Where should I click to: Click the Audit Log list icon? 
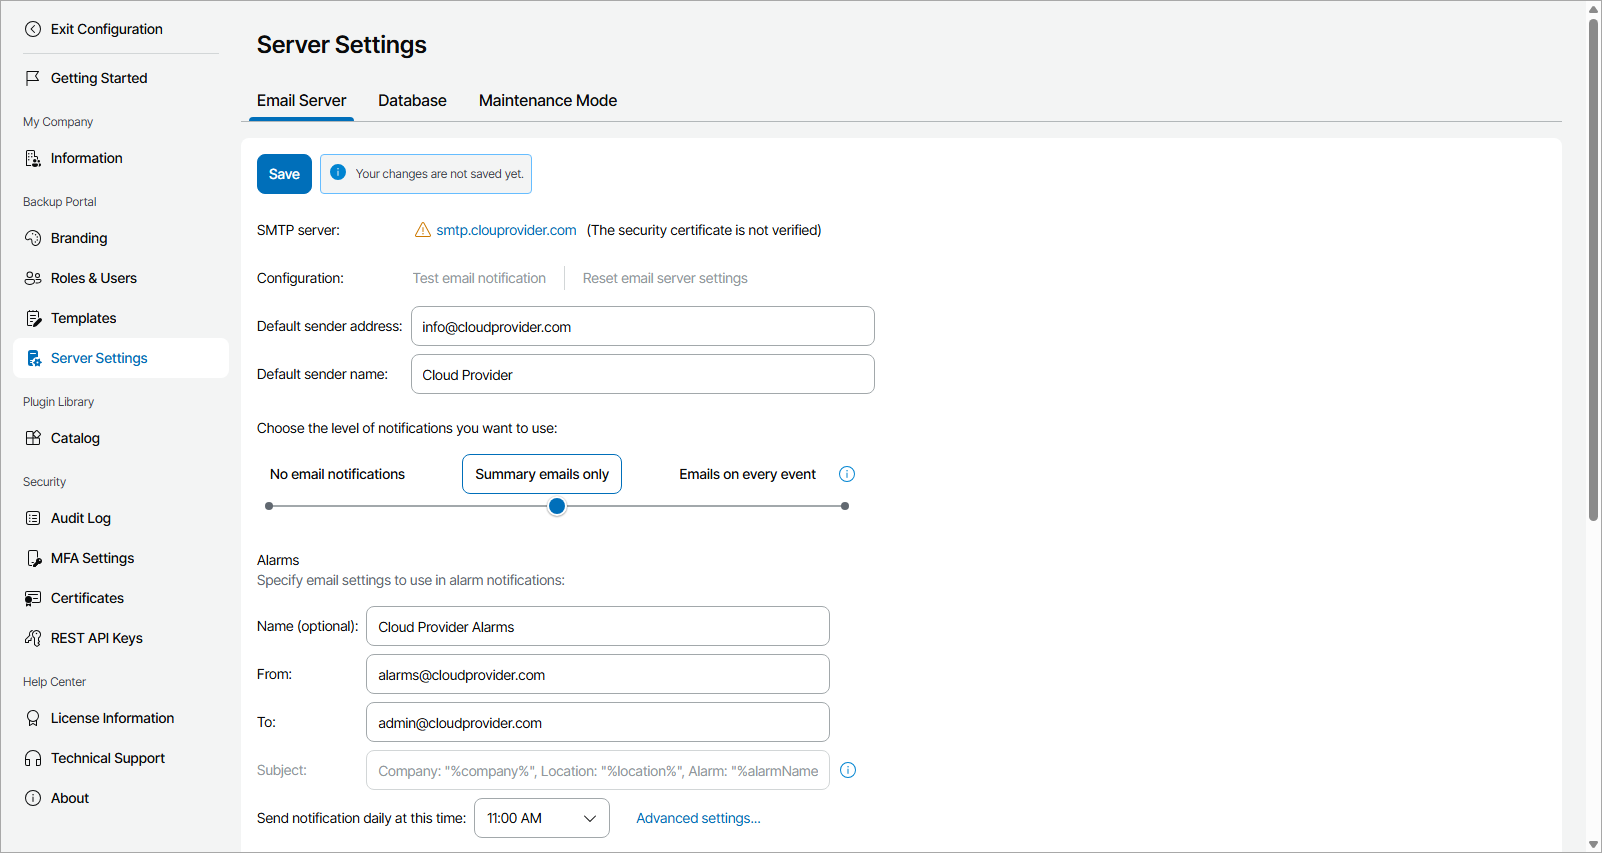33,518
